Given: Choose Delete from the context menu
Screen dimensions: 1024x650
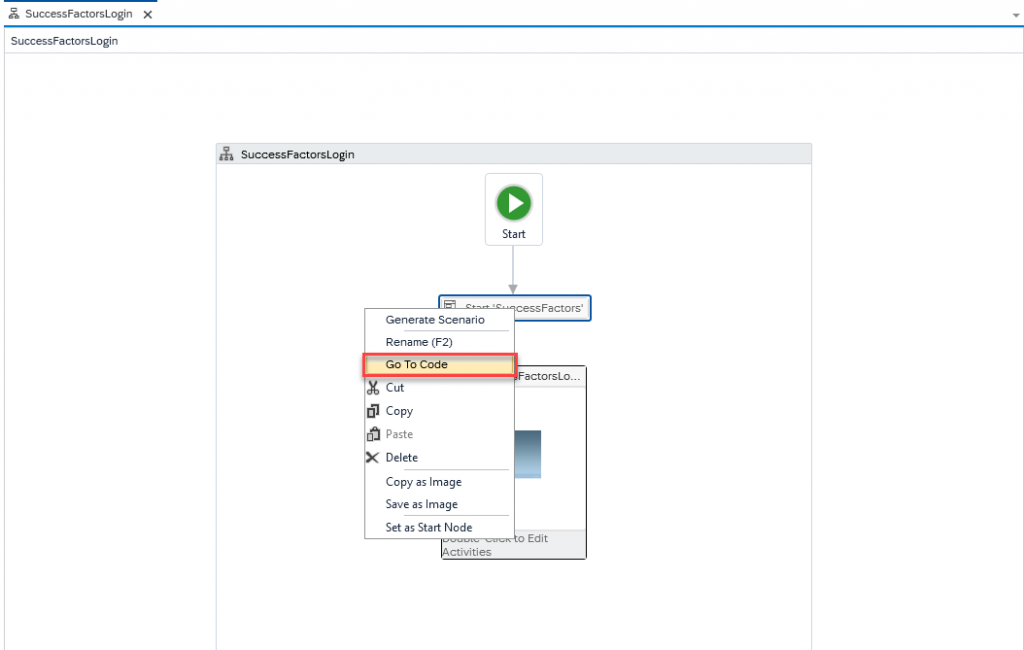Looking at the screenshot, I should tap(440, 457).
